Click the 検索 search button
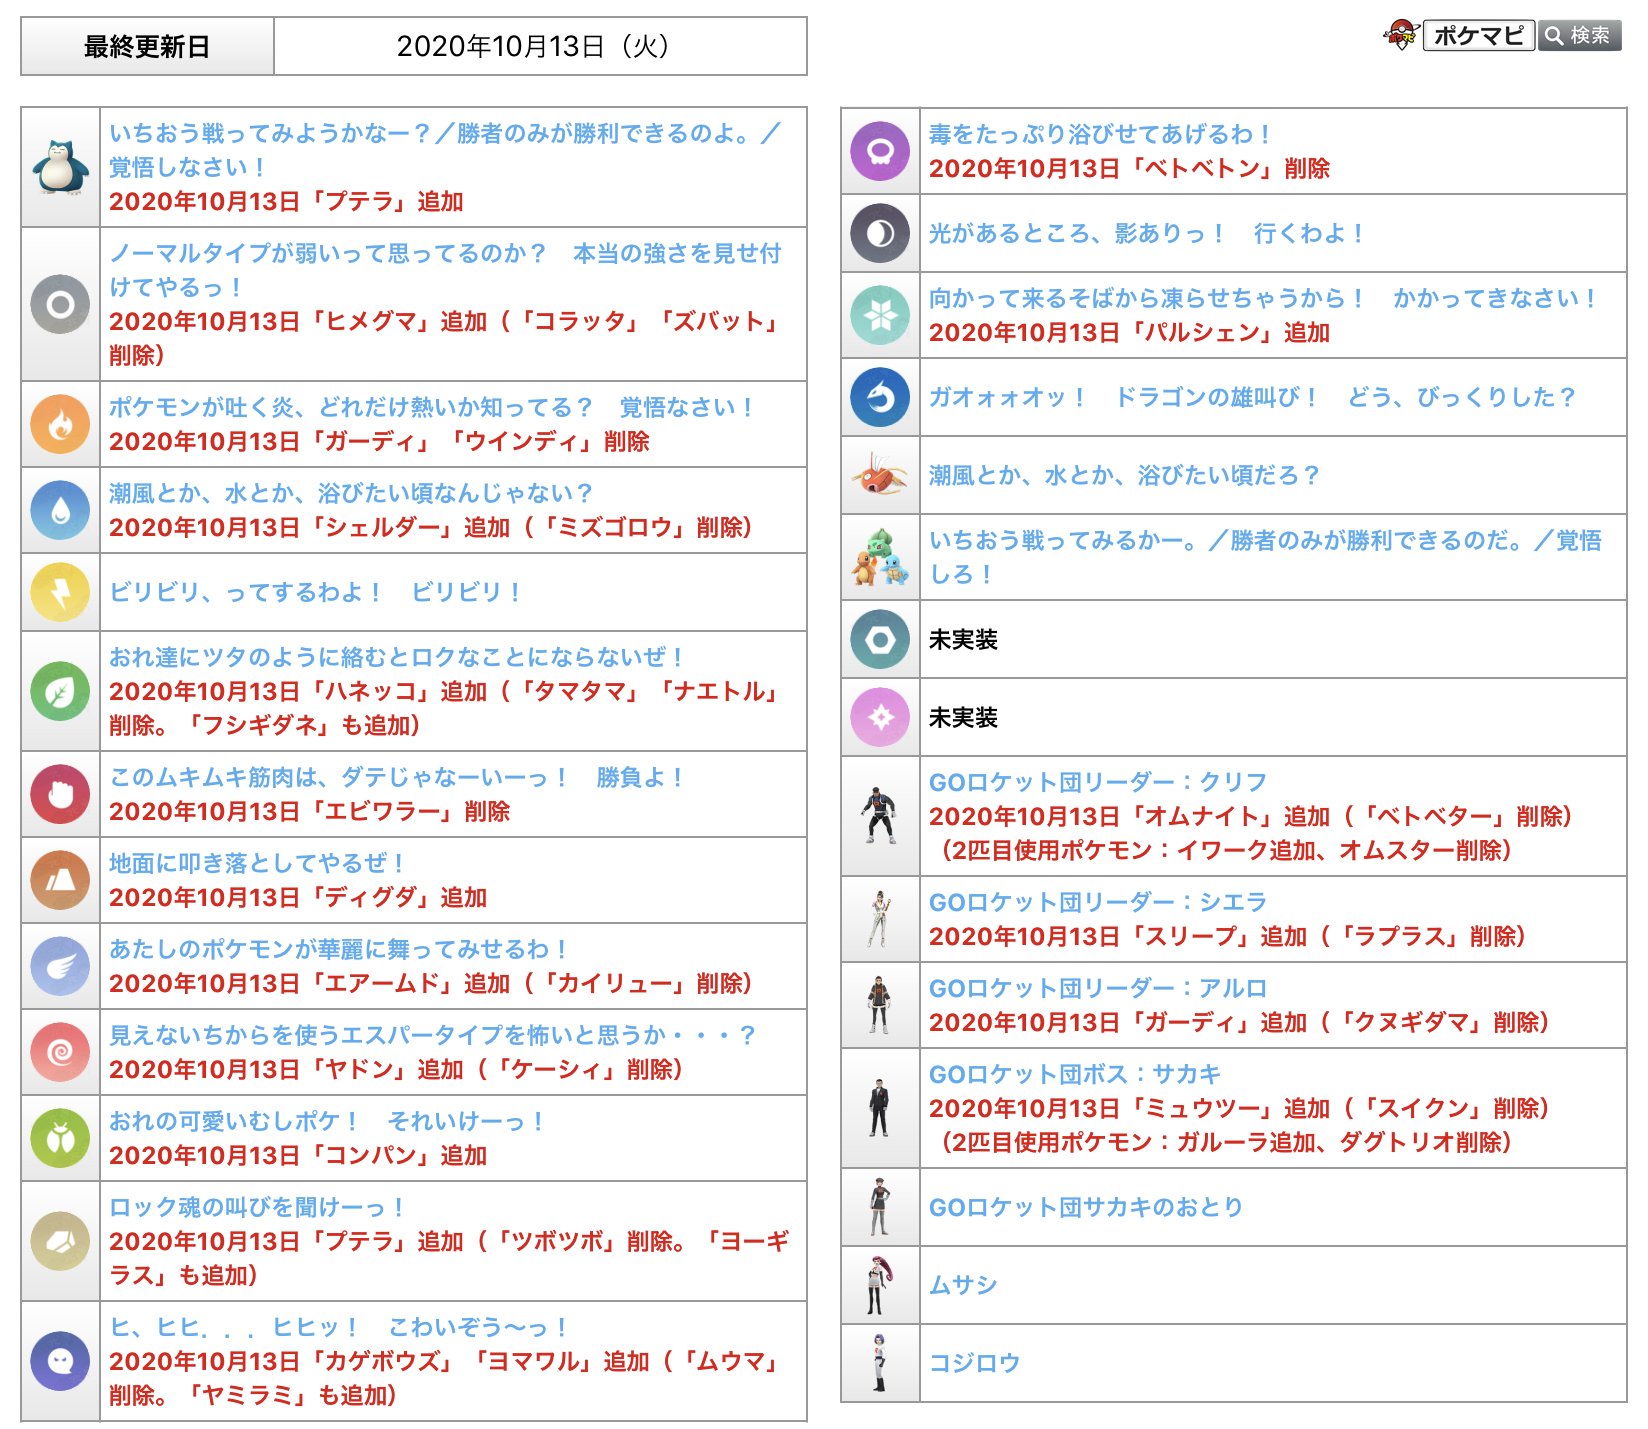This screenshot has width=1648, height=1429. [1580, 35]
